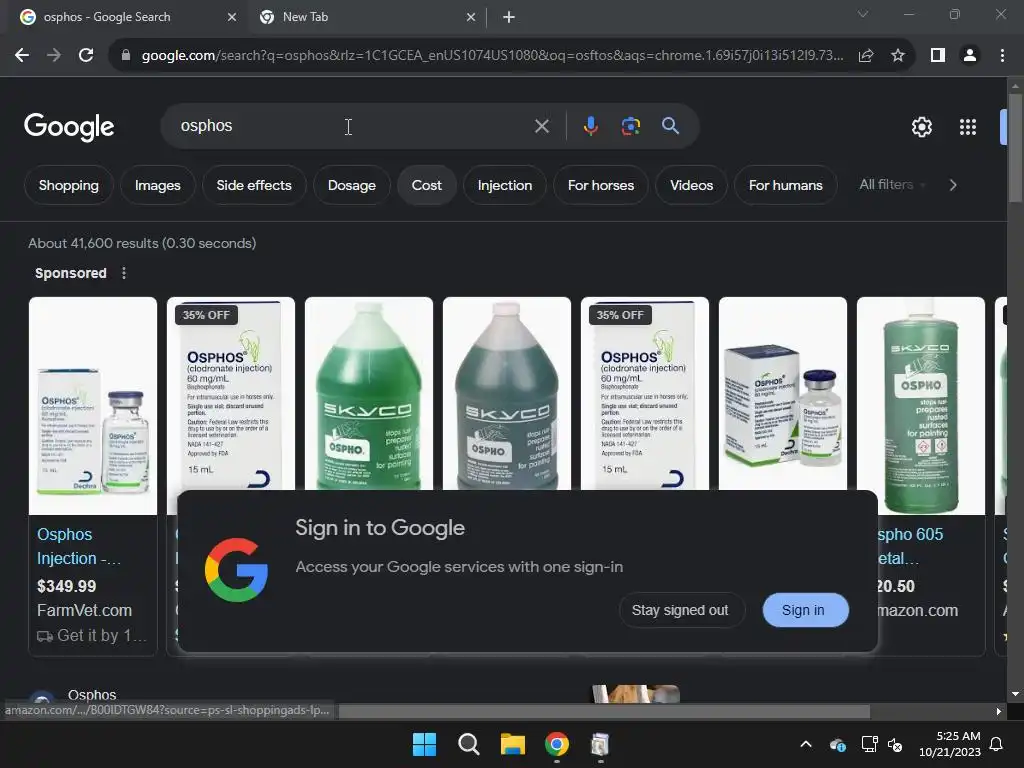Click horizontal scrollbar right arrow
The width and height of the screenshot is (1024, 768).
click(999, 711)
